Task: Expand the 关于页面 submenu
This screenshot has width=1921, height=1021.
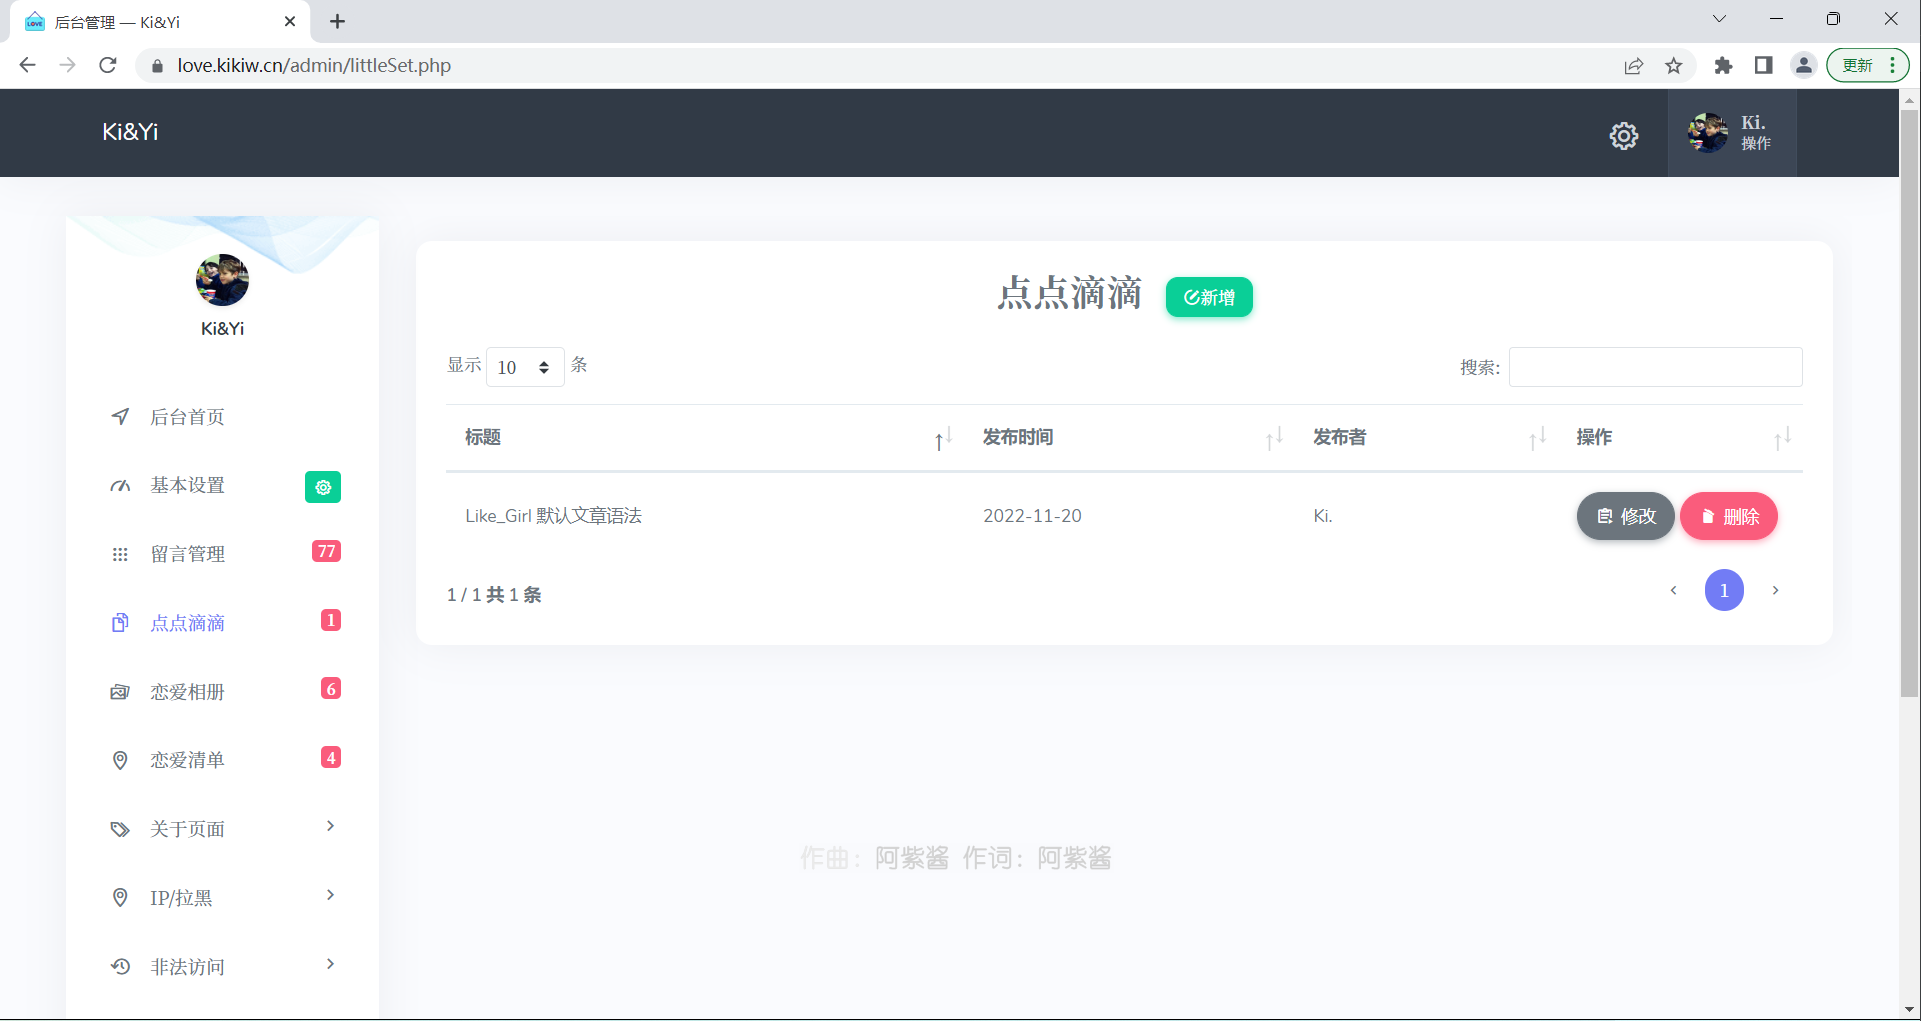Action: [222, 829]
